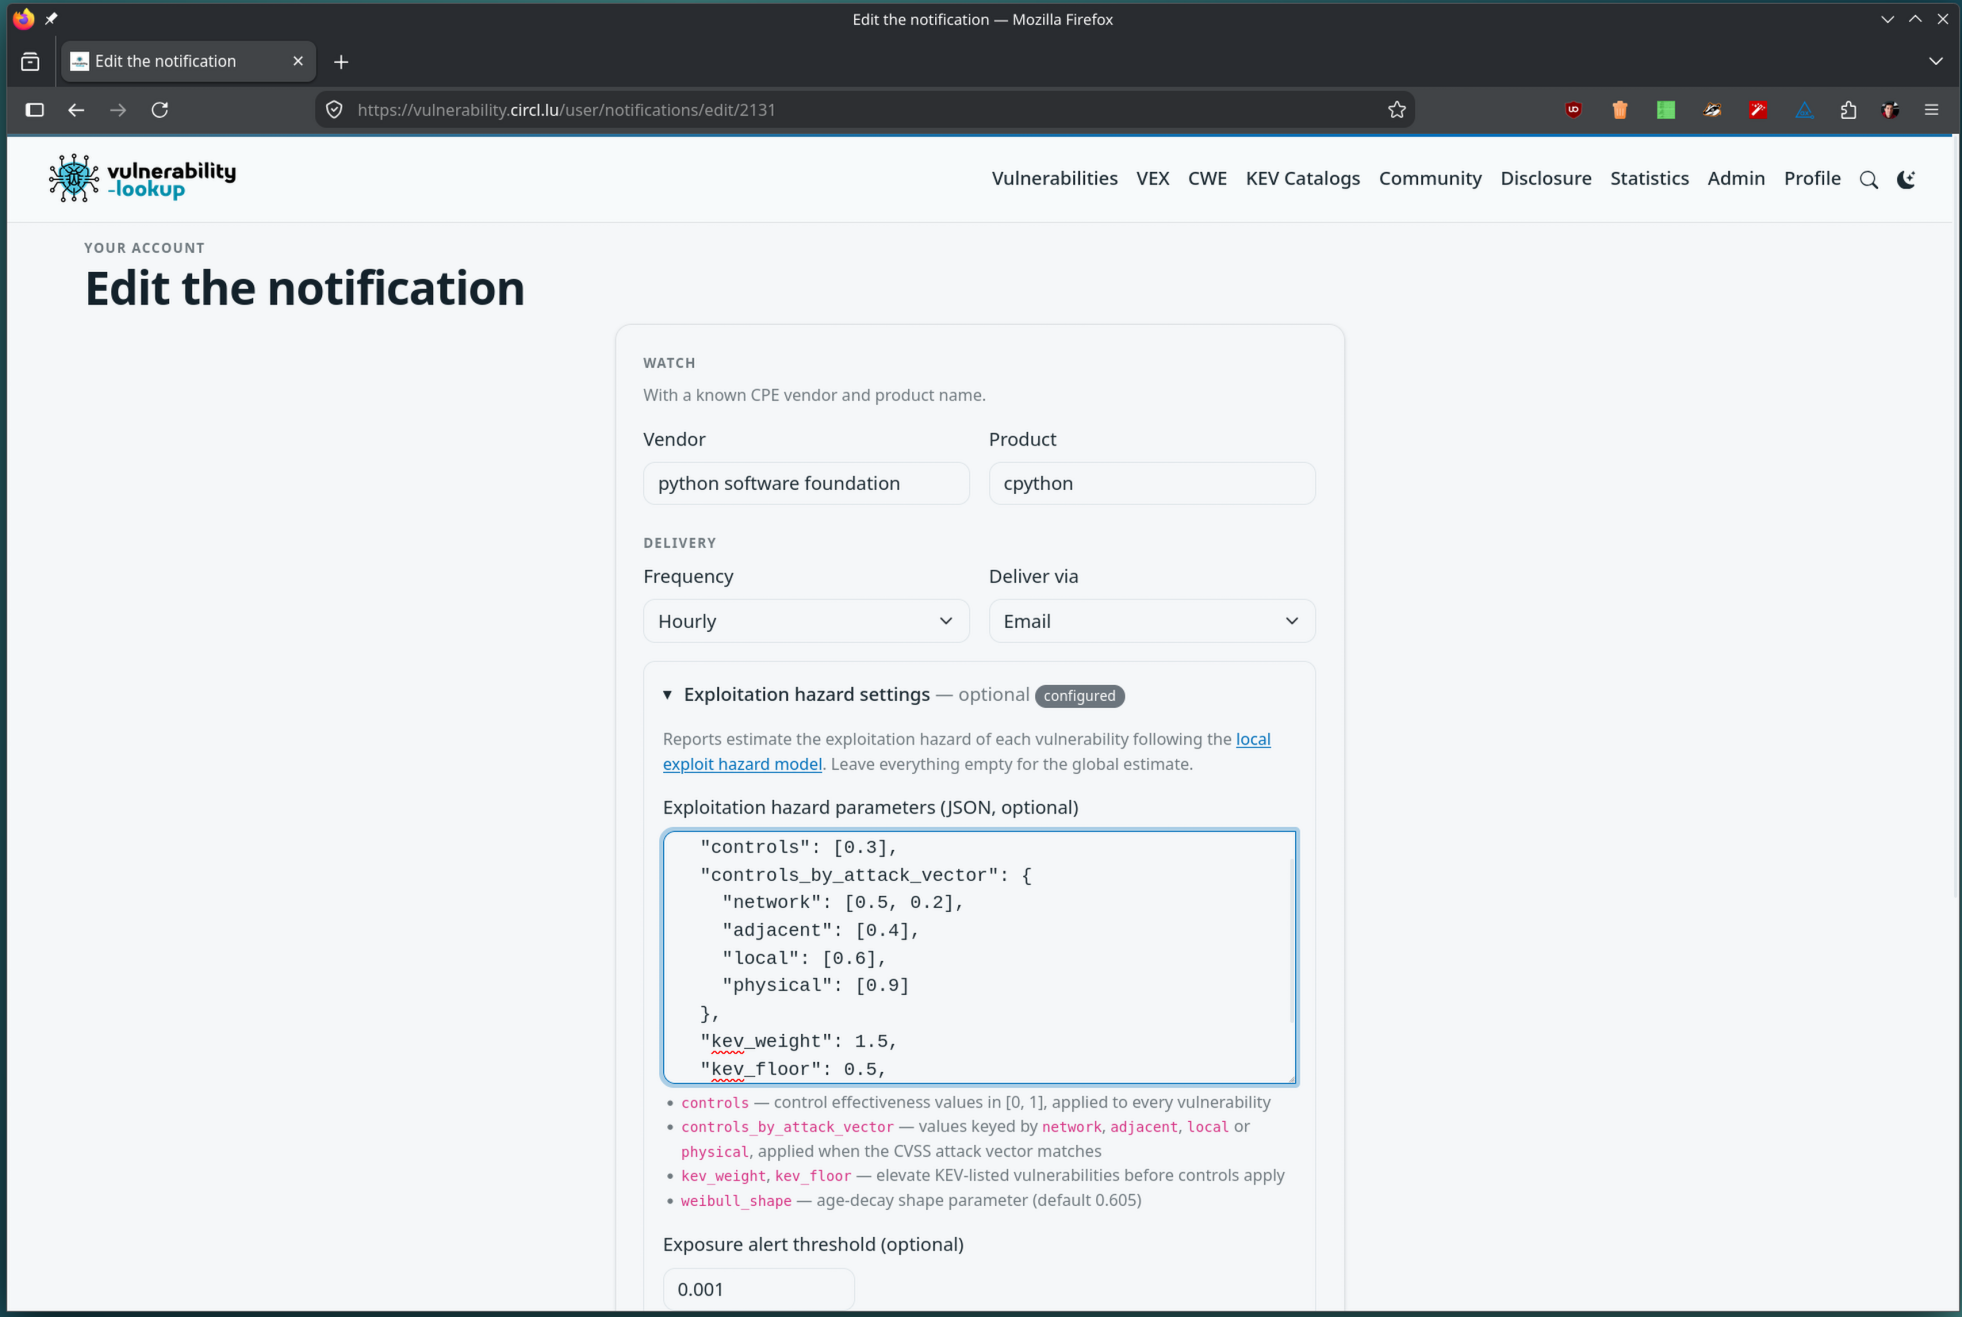
Task: Open the Extensions puzzle icon
Action: tap(1848, 110)
